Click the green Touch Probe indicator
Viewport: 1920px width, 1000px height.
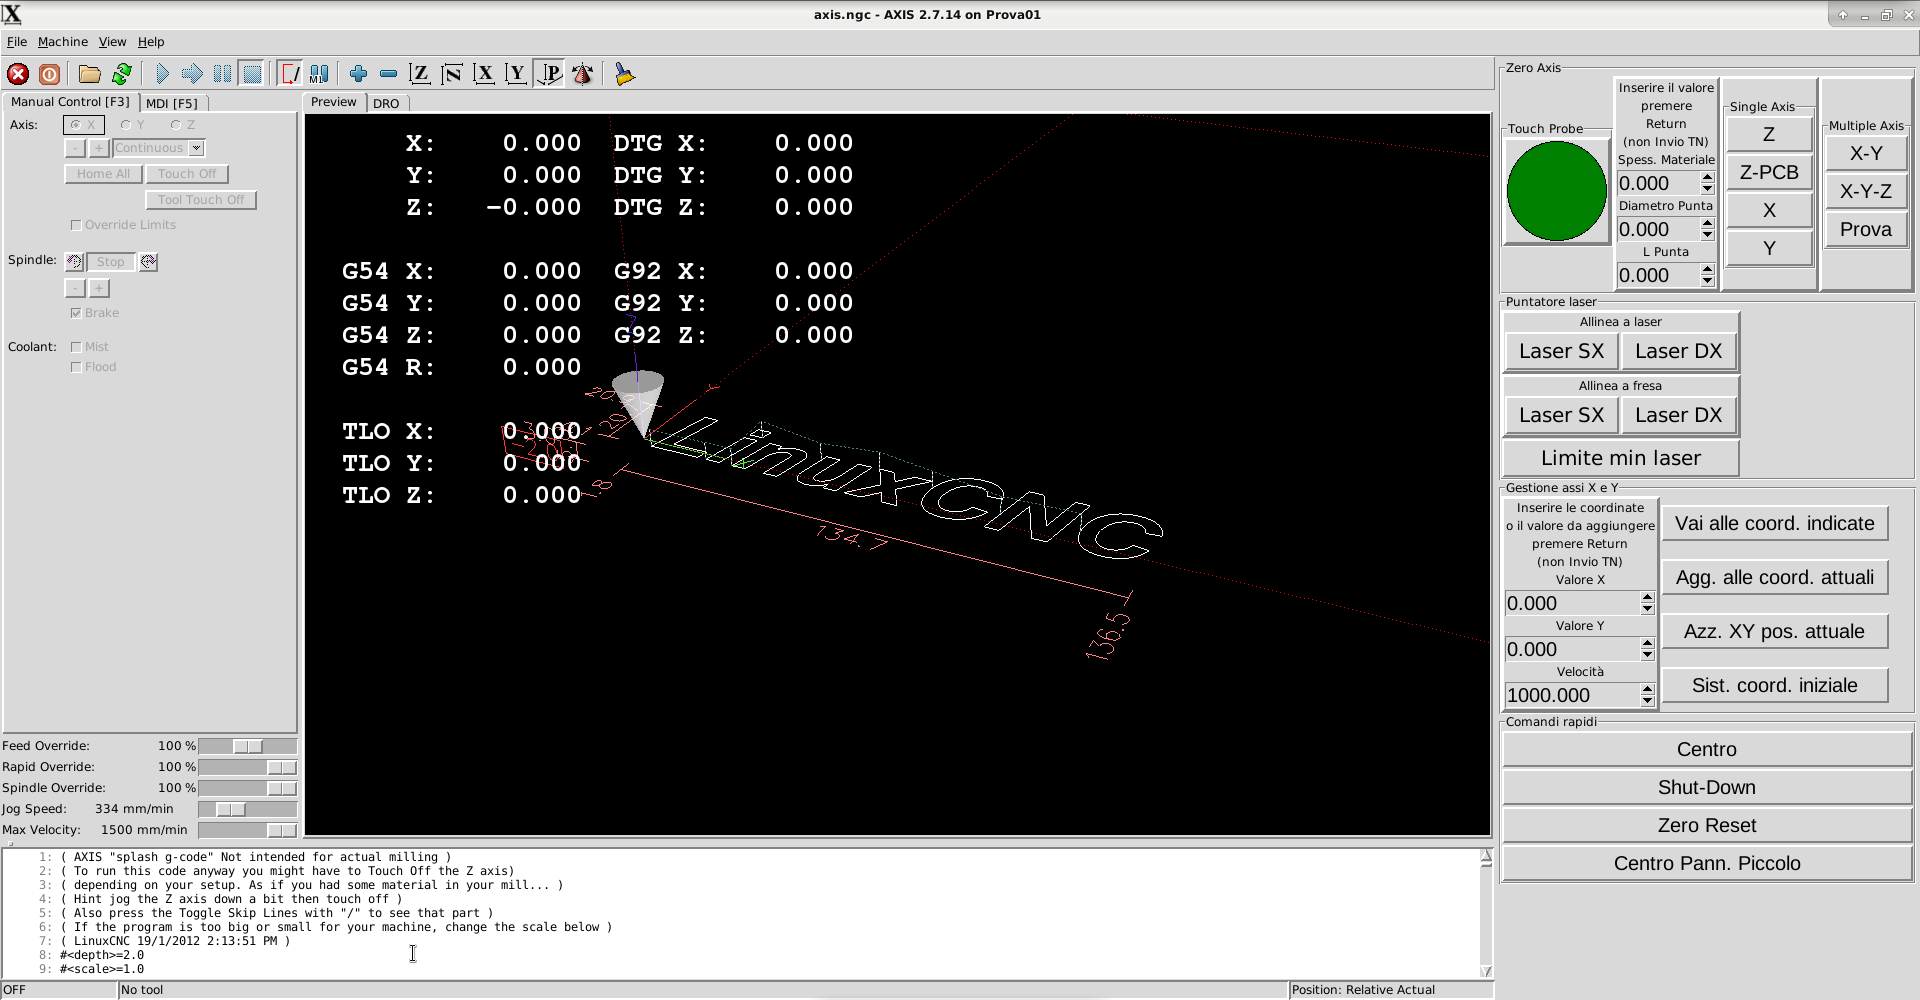pyautogui.click(x=1556, y=191)
